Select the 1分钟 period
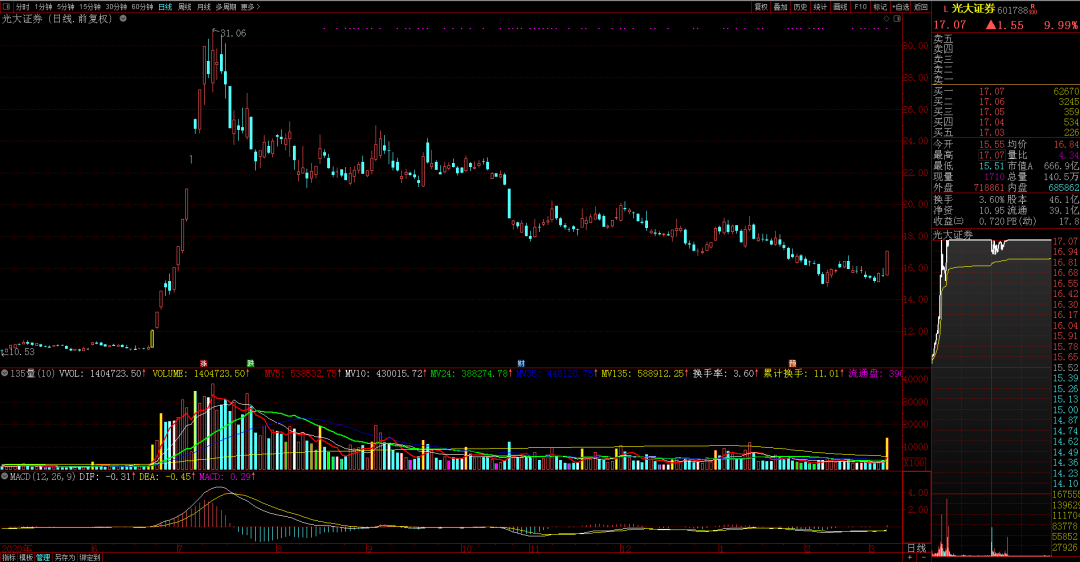 click(x=43, y=7)
